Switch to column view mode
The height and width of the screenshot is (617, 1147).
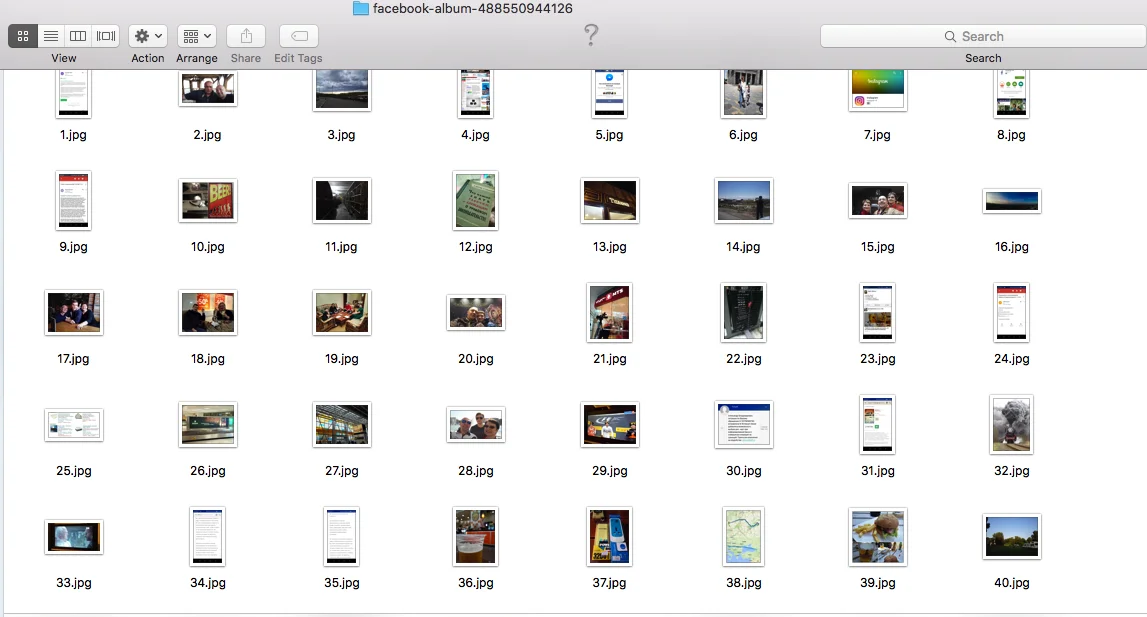coord(78,36)
